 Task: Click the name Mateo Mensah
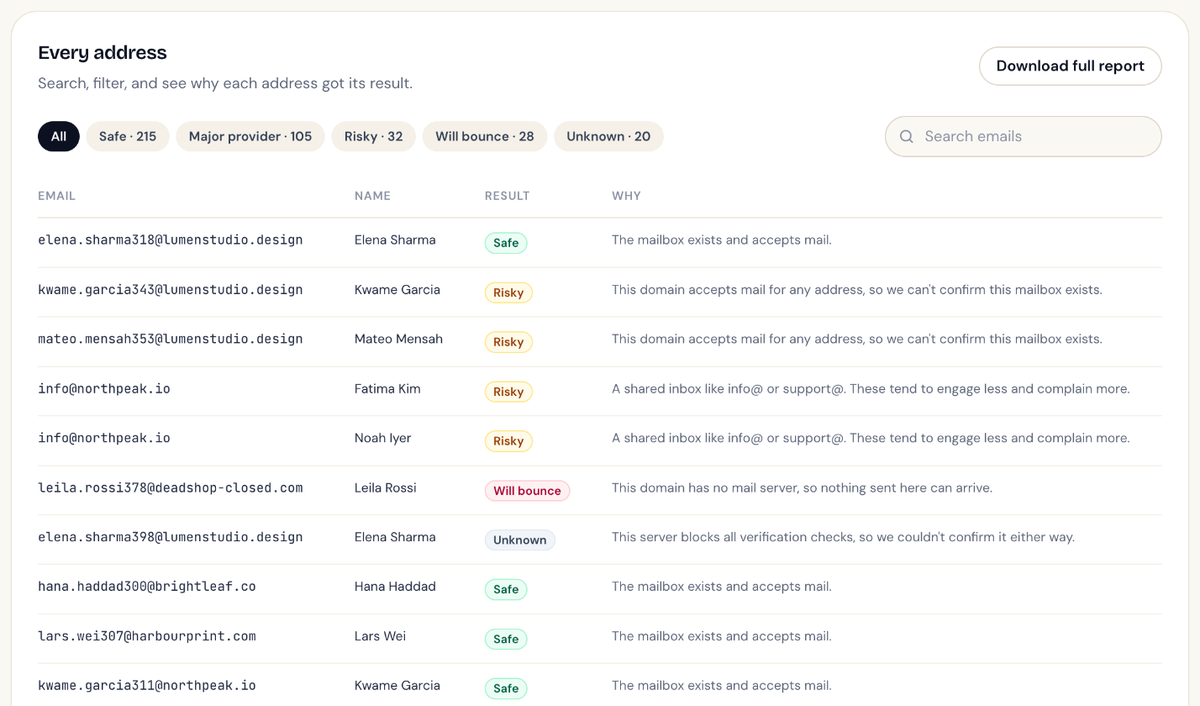[398, 339]
